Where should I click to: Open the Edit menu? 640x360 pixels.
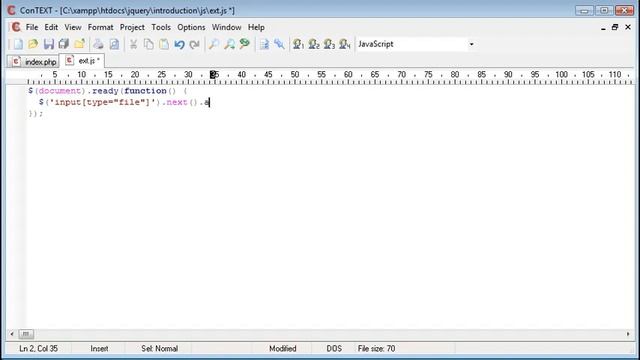pyautogui.click(x=51, y=27)
